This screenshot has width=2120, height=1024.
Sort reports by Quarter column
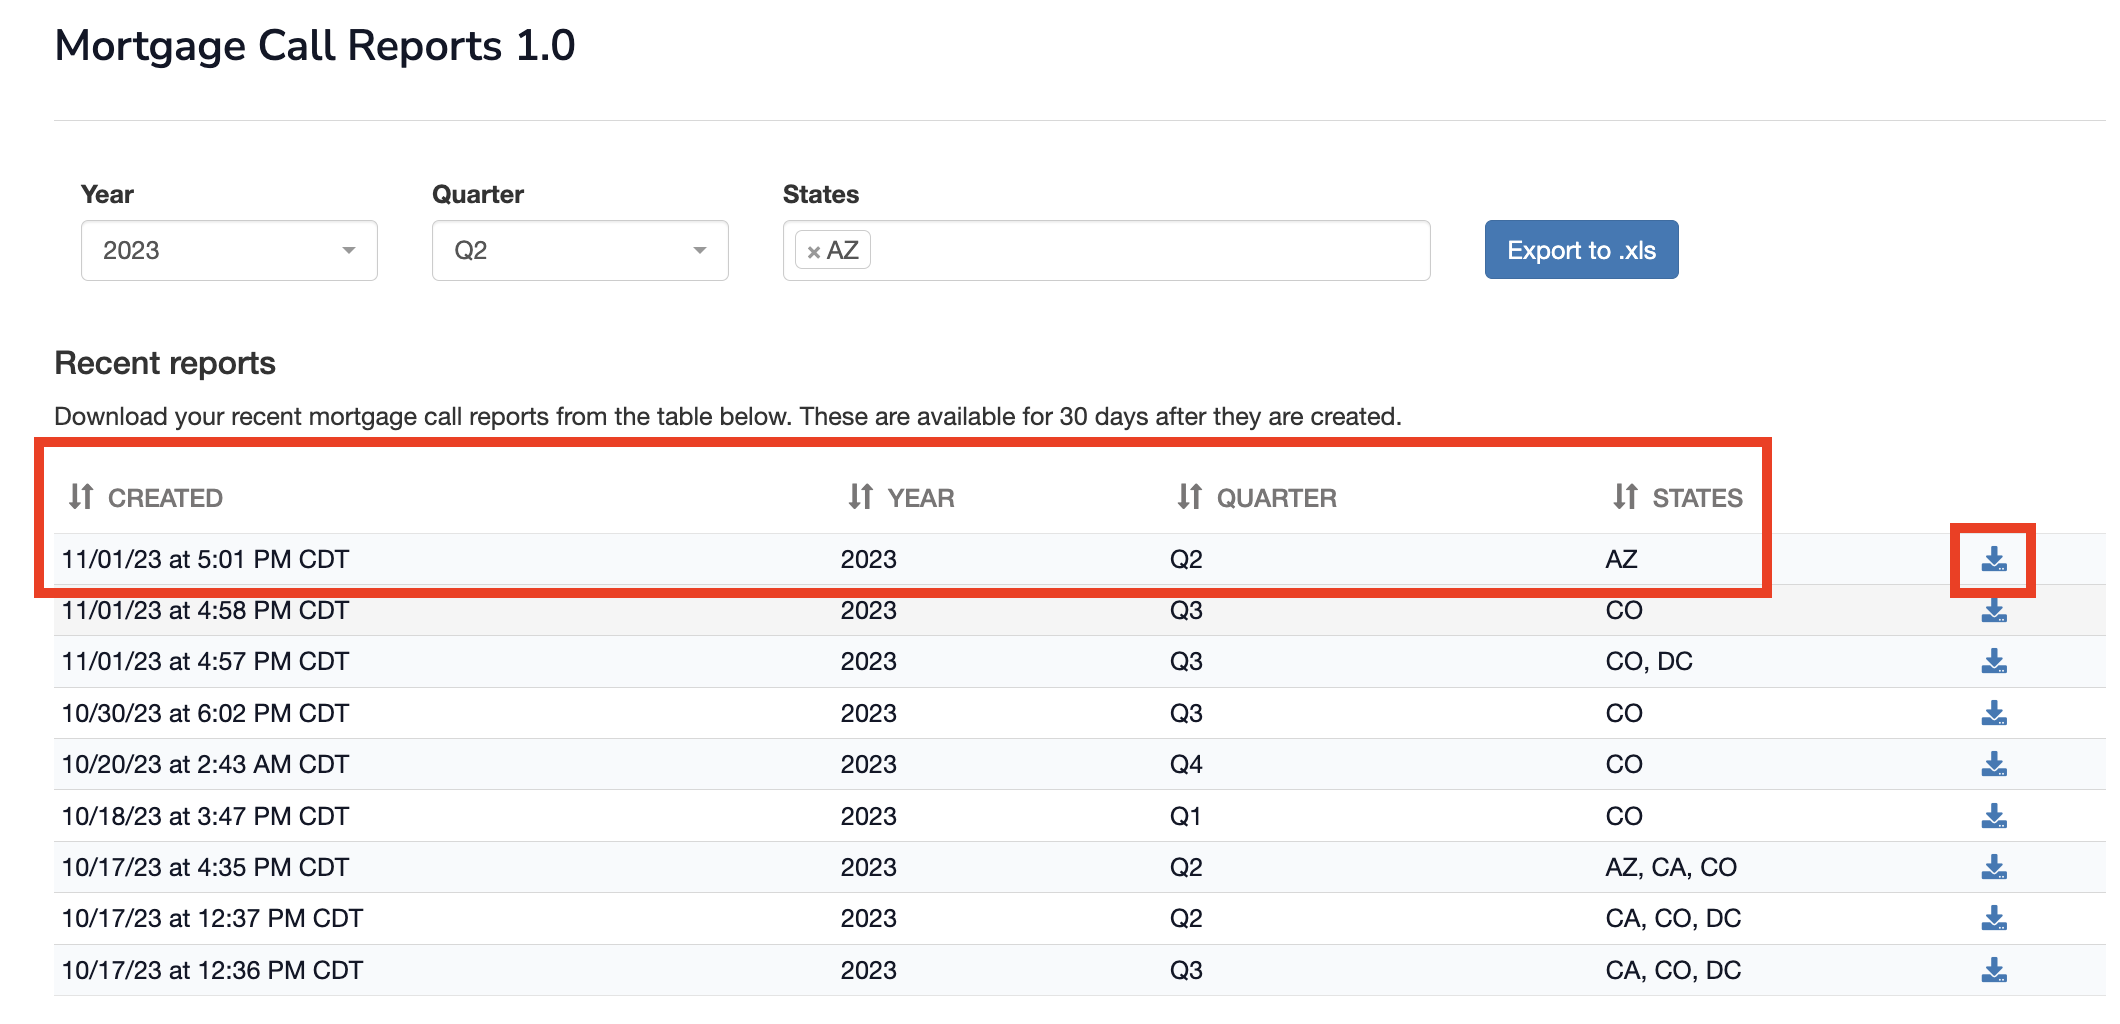tap(1257, 497)
